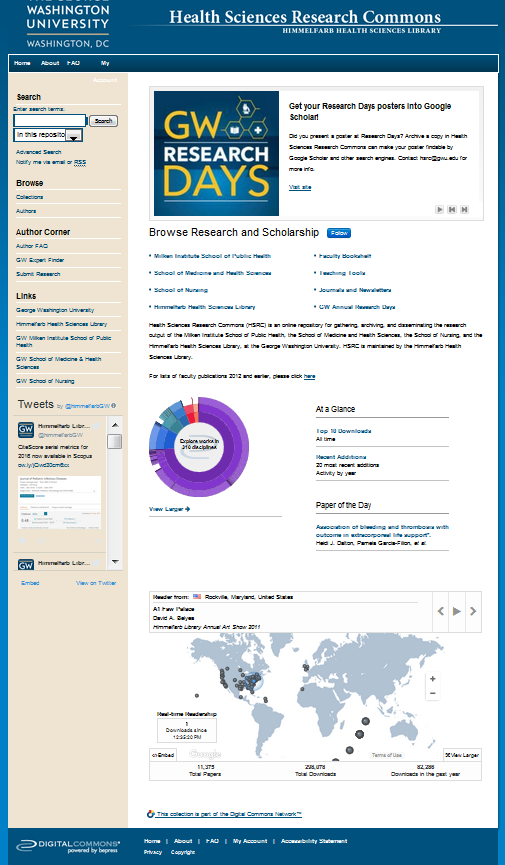Expand the 'In this repository' dropdown
The image size is (505, 865).
49,135
